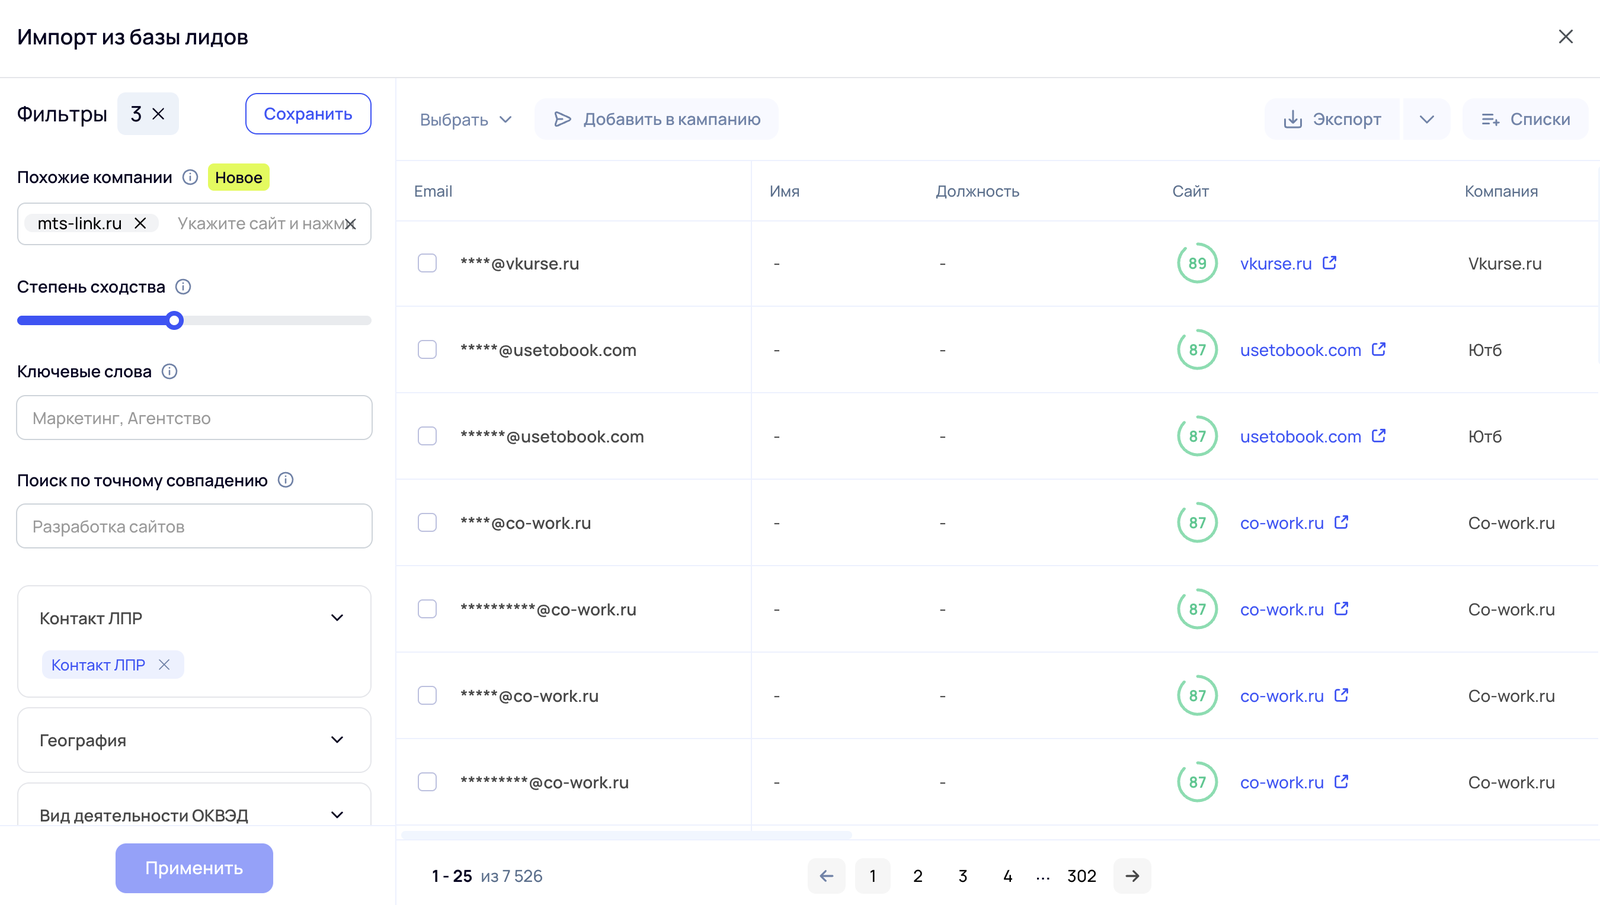This screenshot has height=905, width=1600.
Task: Click the Степень сходства slider handle
Action: [175, 321]
